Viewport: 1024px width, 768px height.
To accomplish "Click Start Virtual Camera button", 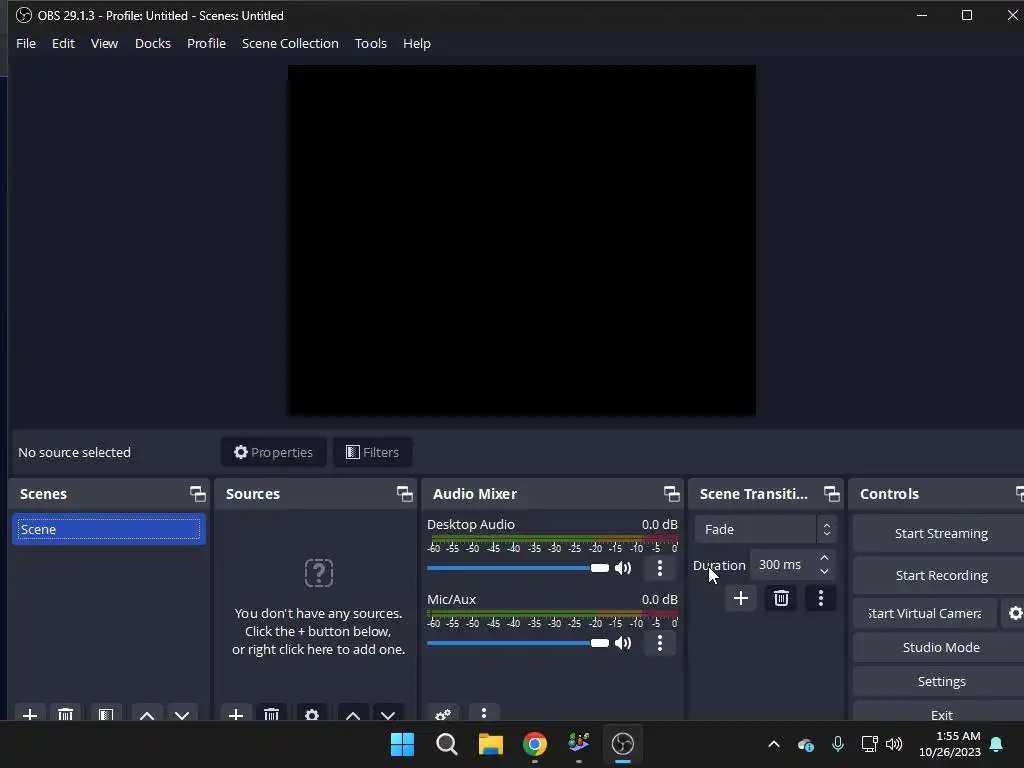I will point(925,613).
